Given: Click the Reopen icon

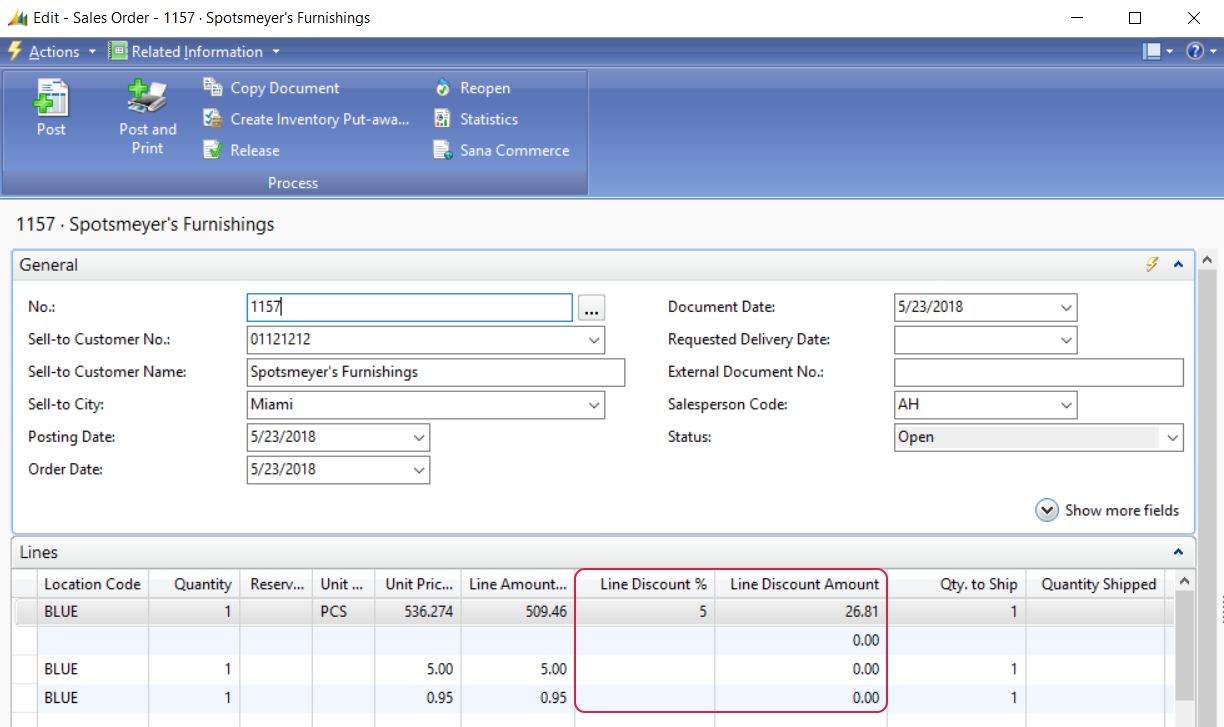Looking at the screenshot, I should point(442,88).
